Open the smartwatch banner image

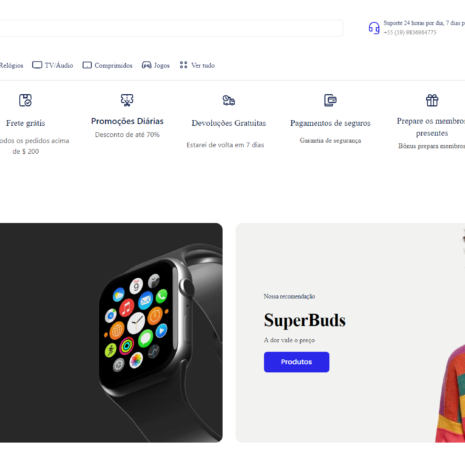(x=111, y=333)
